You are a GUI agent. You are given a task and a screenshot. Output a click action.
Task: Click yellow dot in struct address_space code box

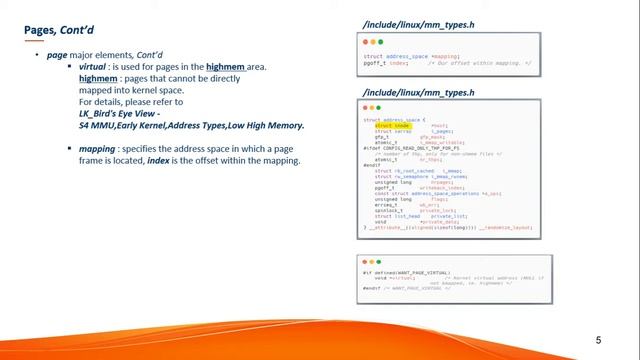coord(372,108)
